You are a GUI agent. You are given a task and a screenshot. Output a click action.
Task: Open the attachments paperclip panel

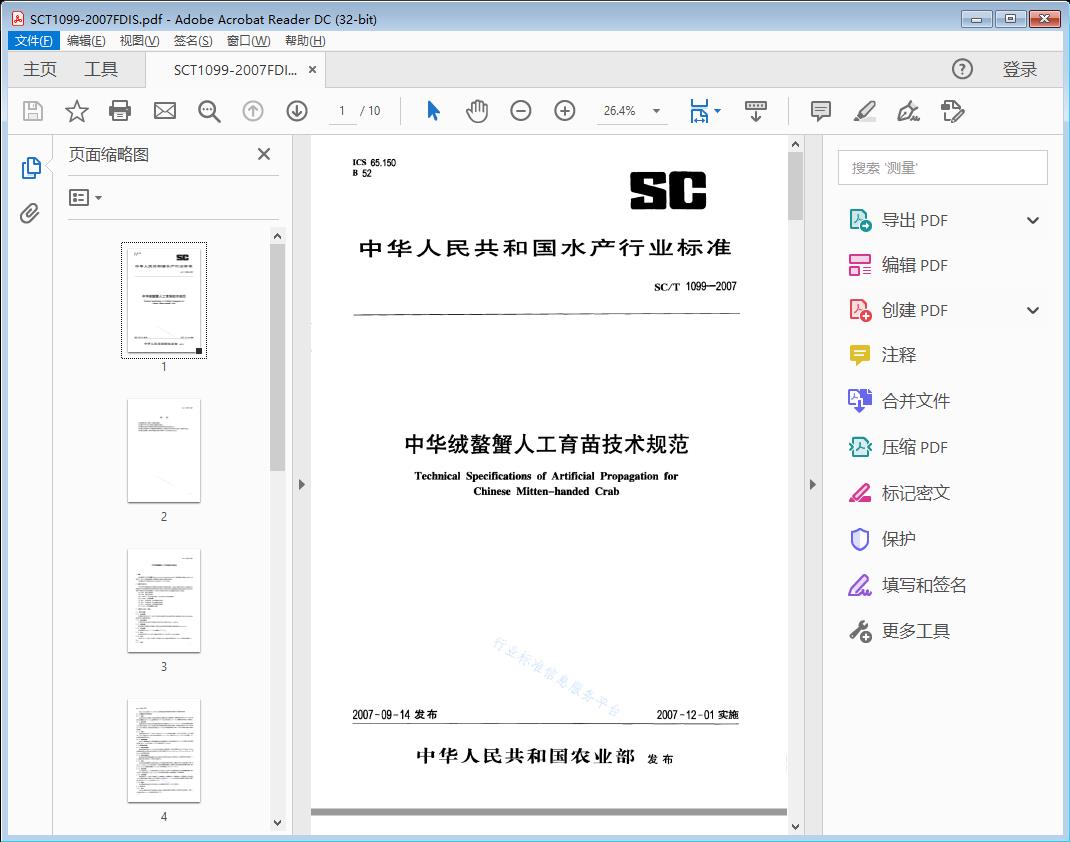pyautogui.click(x=30, y=213)
